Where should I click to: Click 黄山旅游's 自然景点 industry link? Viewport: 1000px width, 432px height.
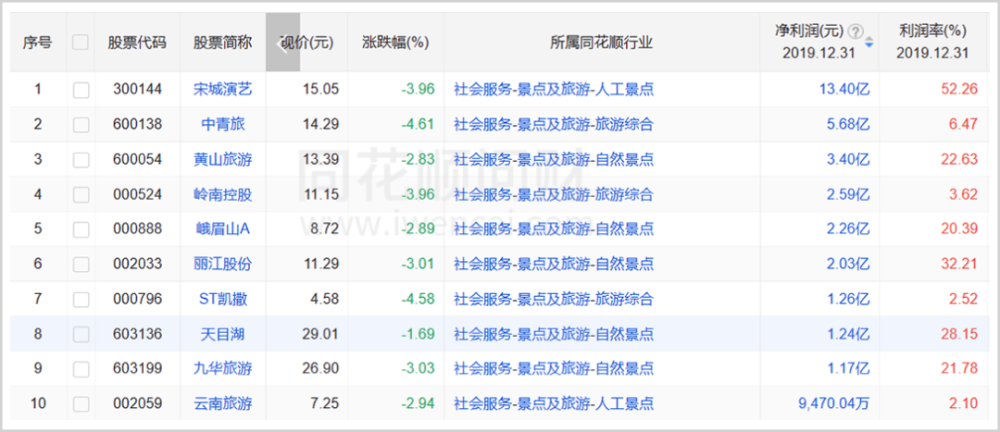pyautogui.click(x=624, y=159)
